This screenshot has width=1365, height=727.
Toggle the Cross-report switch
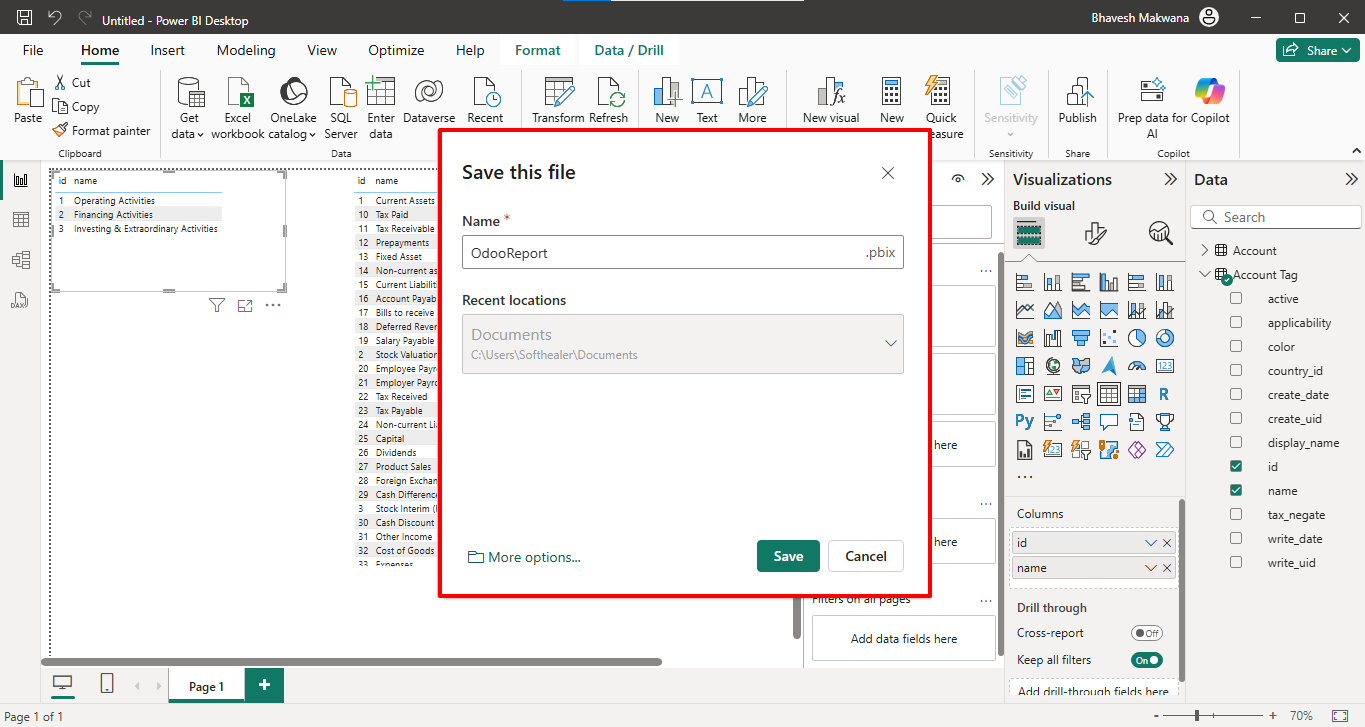(x=1147, y=633)
